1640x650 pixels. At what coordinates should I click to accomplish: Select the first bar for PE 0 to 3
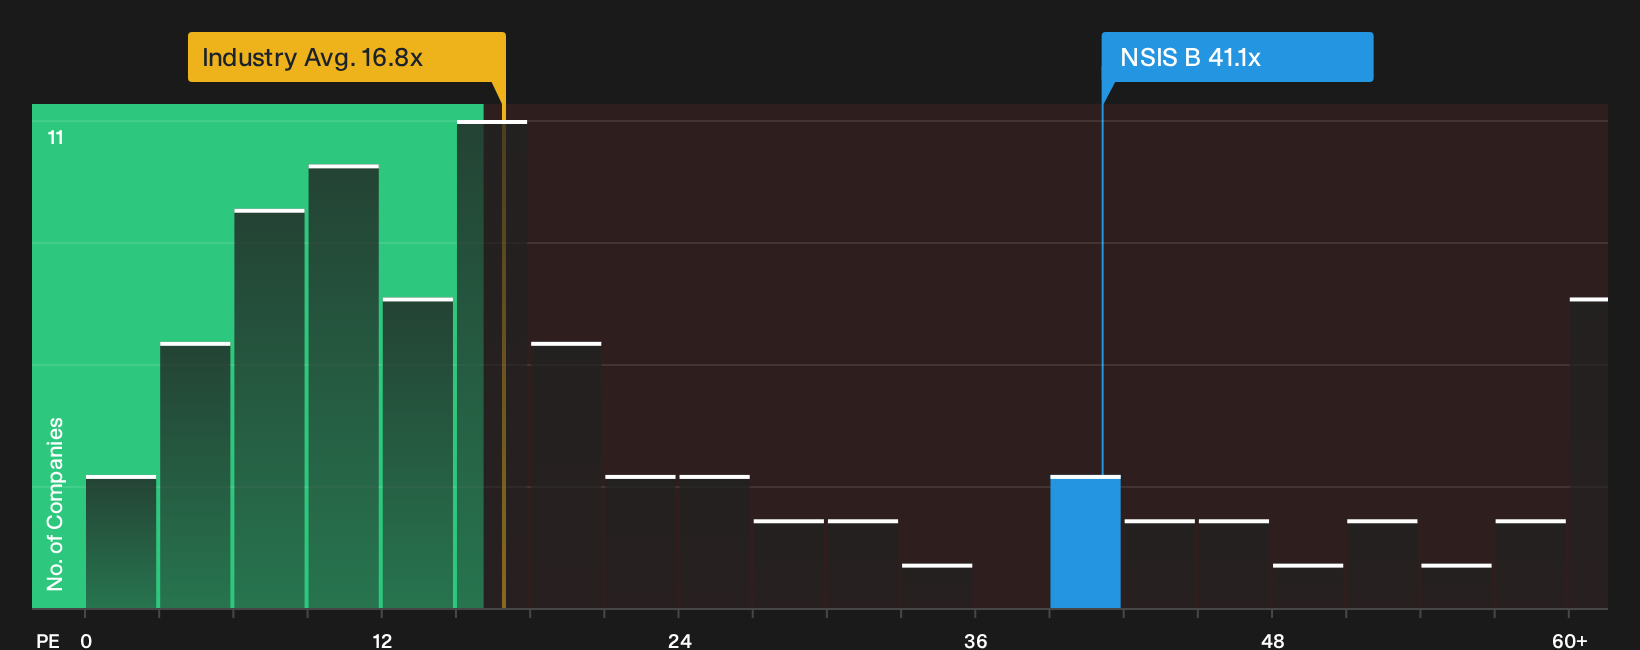coord(121,542)
